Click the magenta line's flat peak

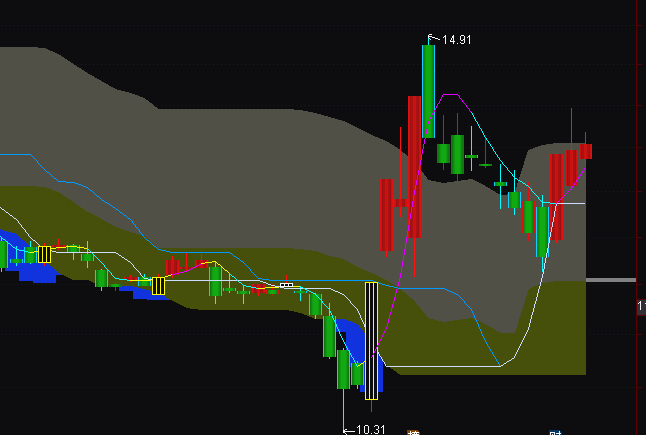tap(450, 95)
